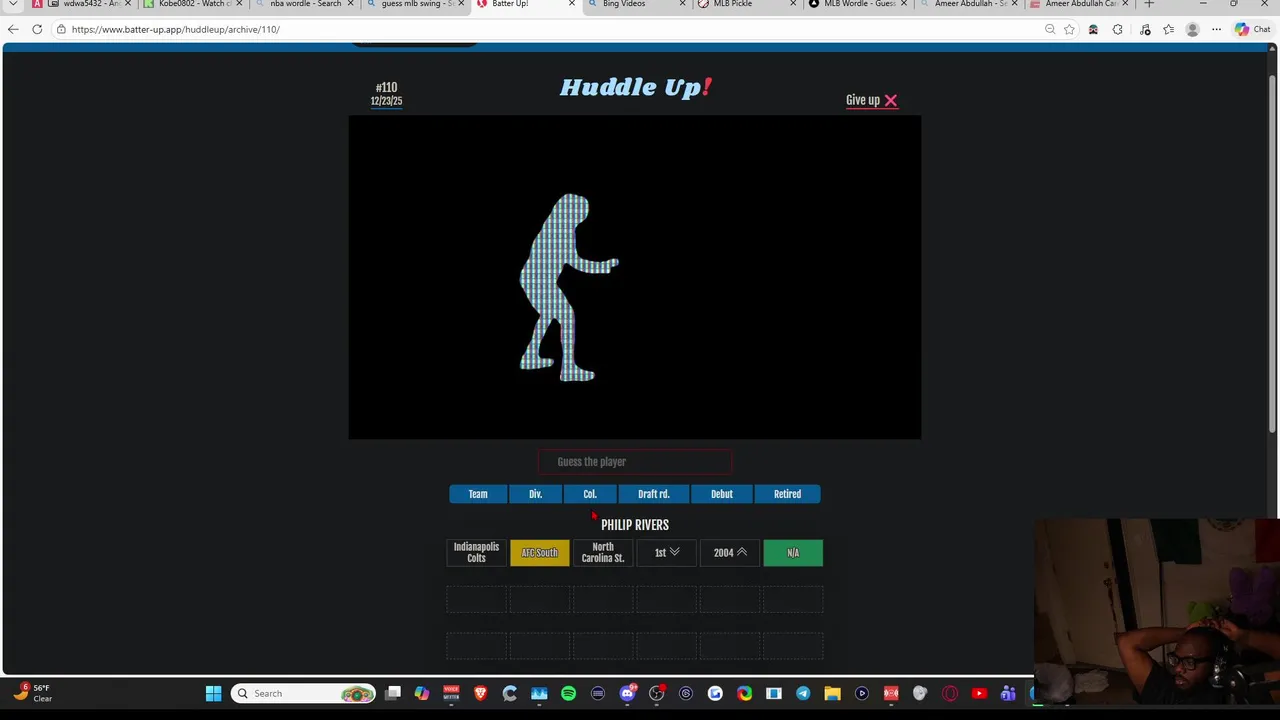Click the Draft rd. column header

(654, 494)
